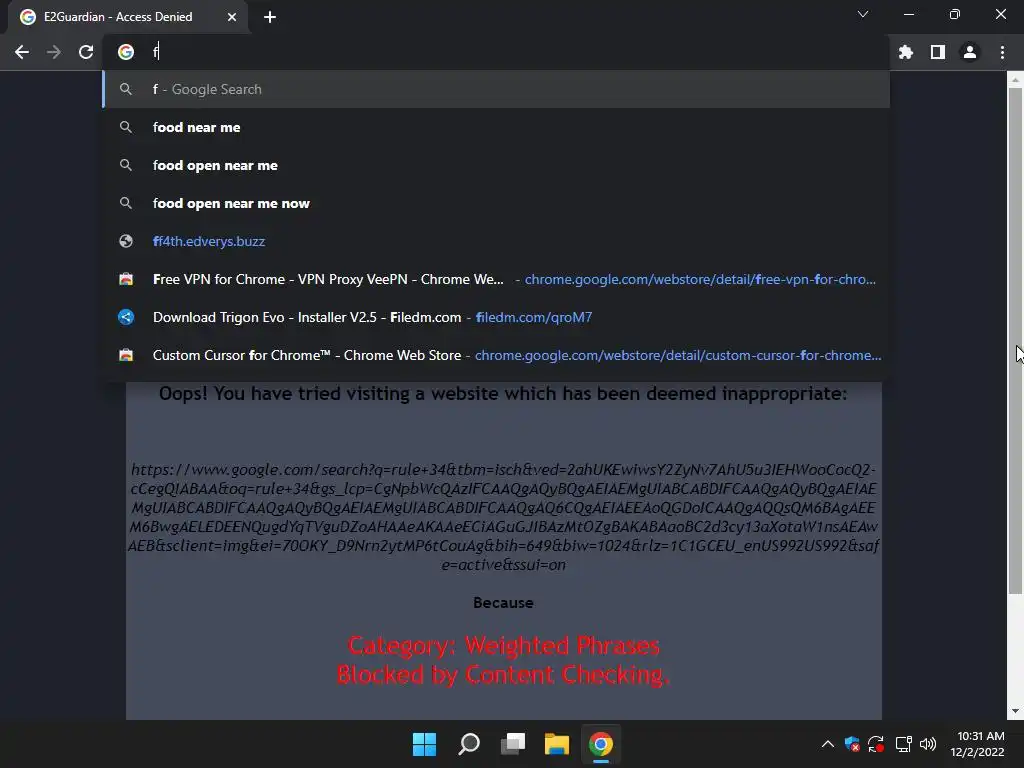Image resolution: width=1024 pixels, height=768 pixels.
Task: Open File Explorer from the taskbar
Action: click(557, 744)
